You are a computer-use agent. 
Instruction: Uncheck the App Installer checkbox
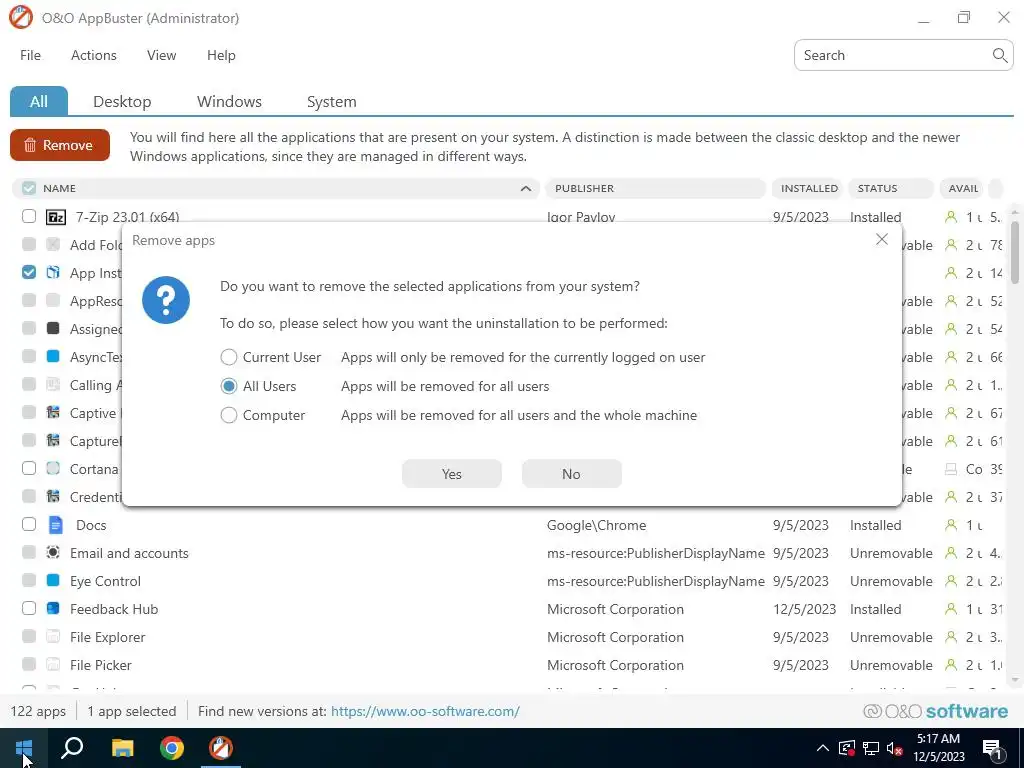[29, 272]
